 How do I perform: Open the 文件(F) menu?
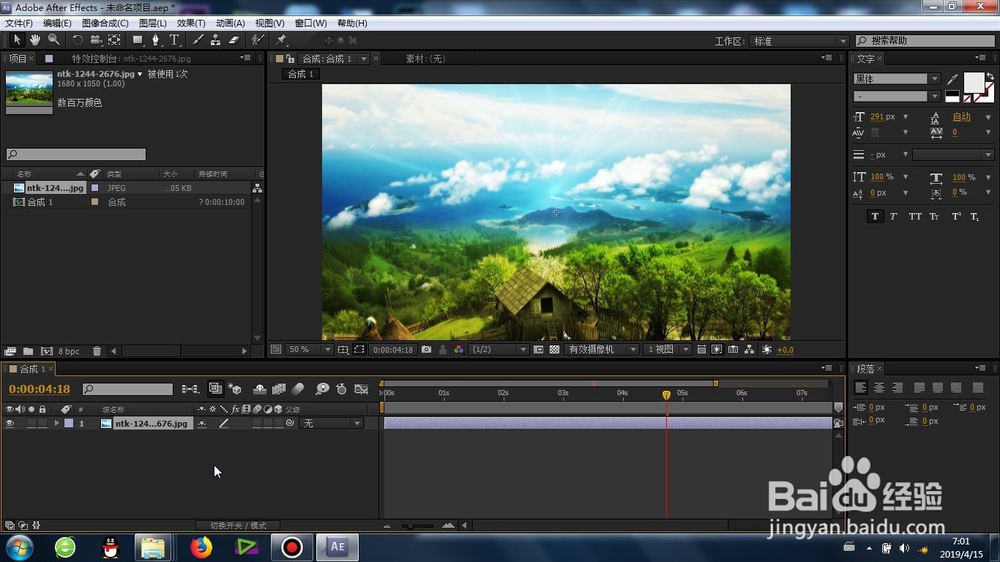[x=18, y=23]
